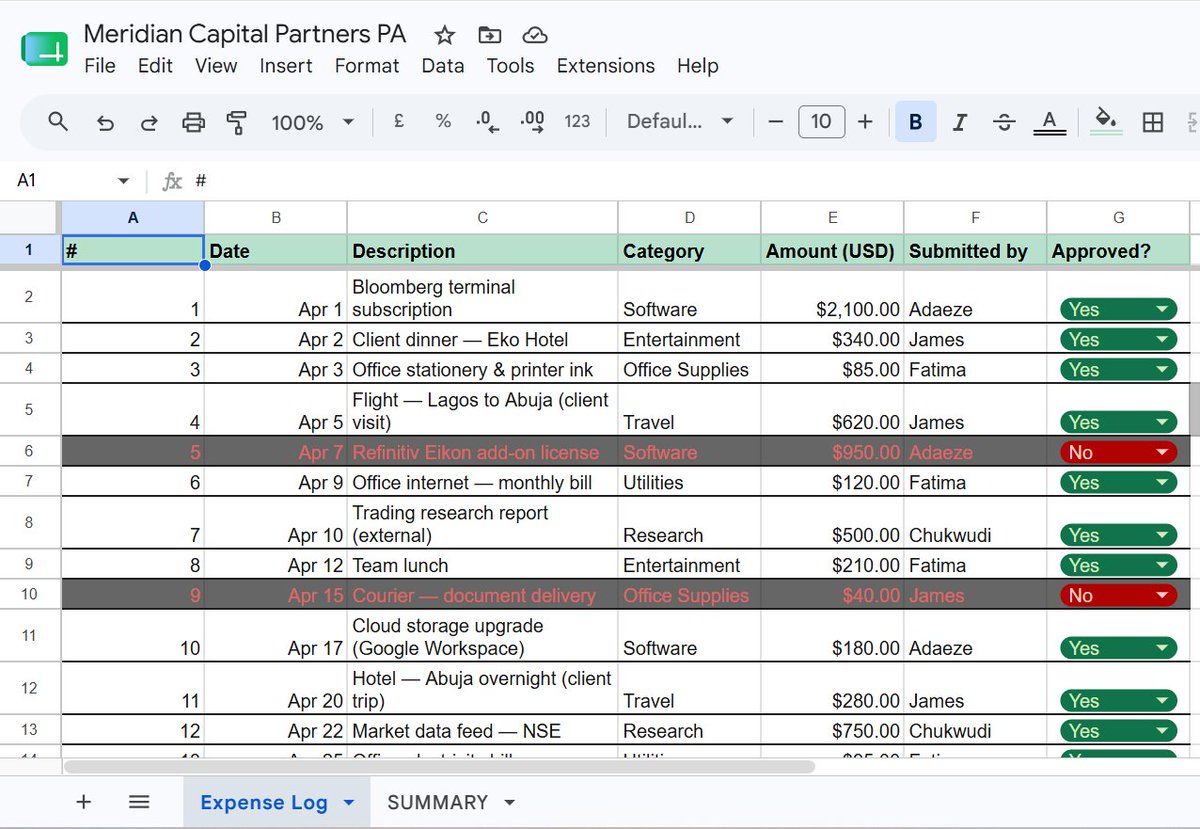
Task: Open Approved dropdown for Team lunch row
Action: click(x=1118, y=565)
